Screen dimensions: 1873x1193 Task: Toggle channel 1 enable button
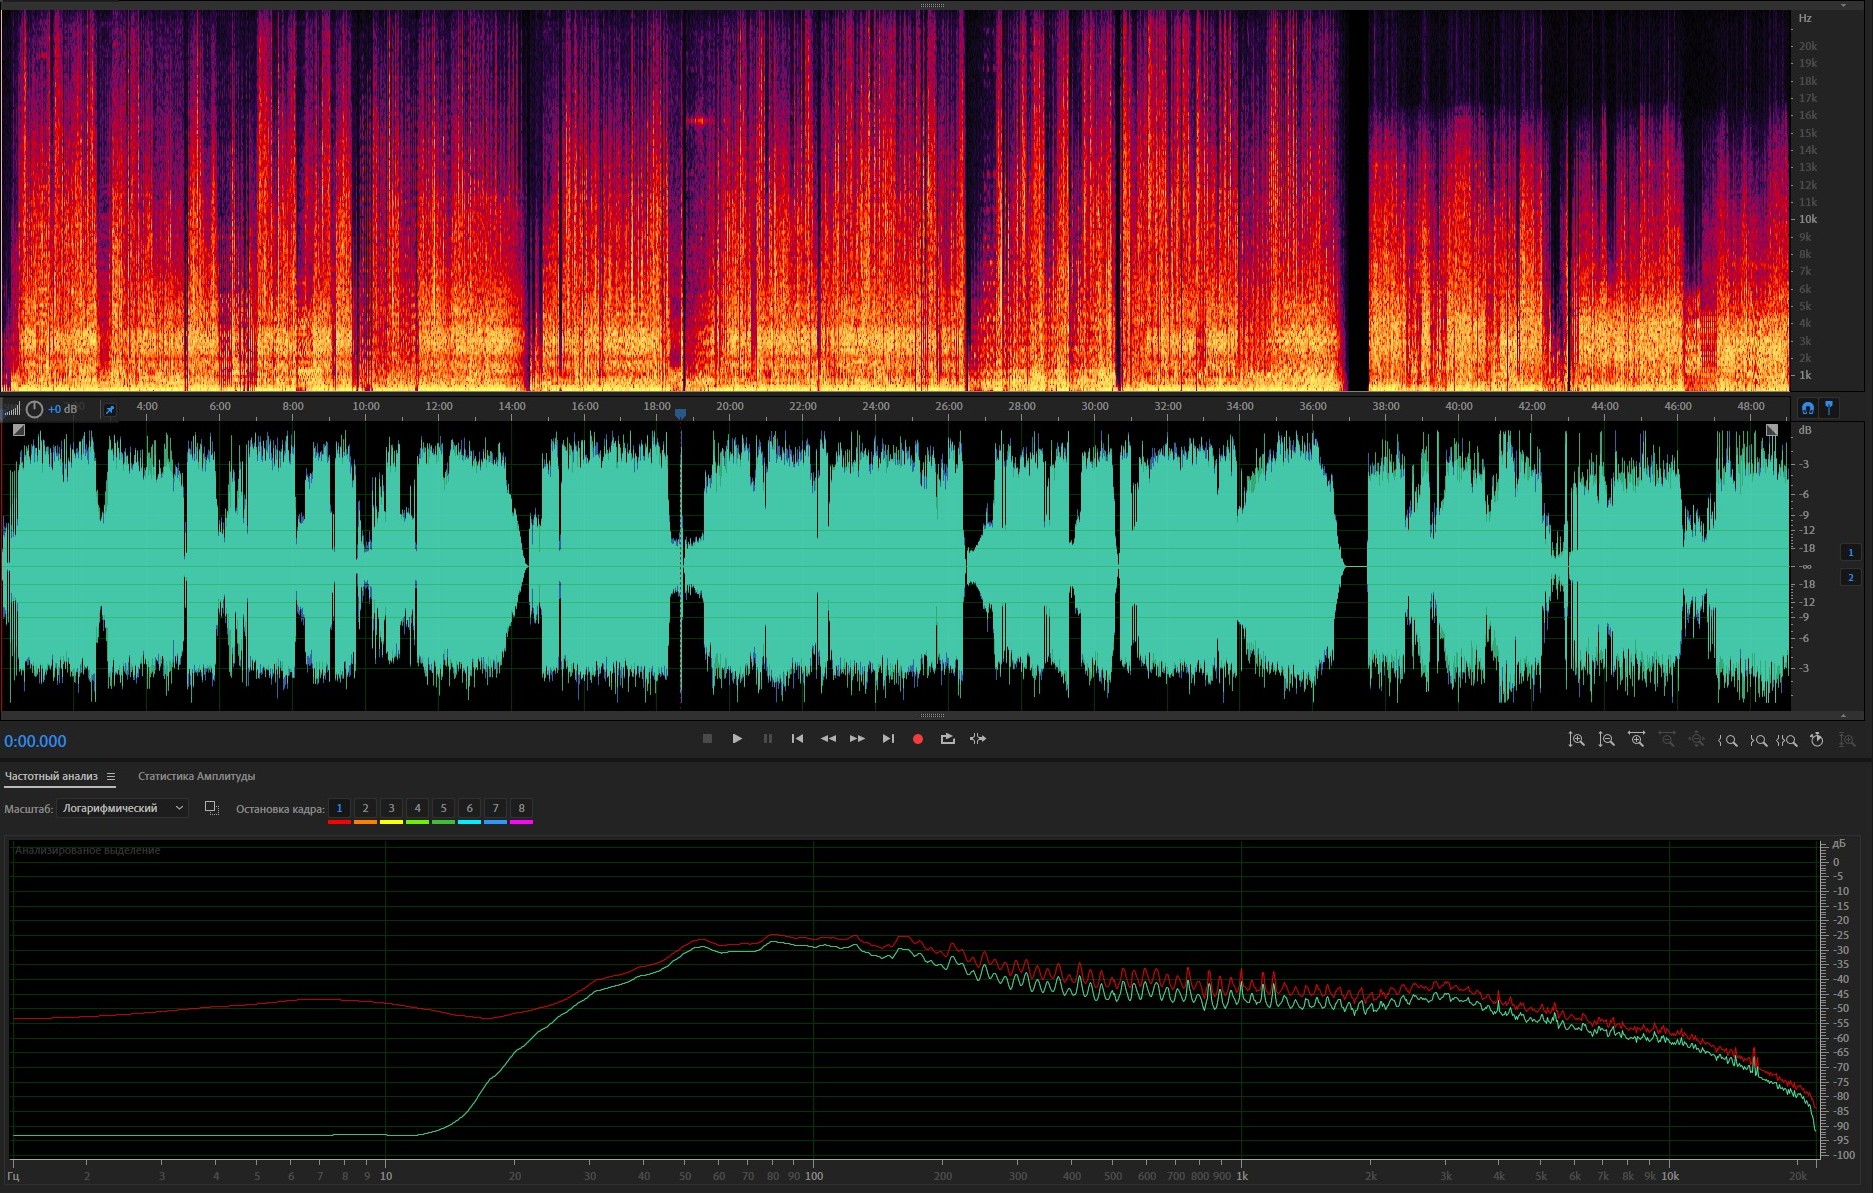1850,552
